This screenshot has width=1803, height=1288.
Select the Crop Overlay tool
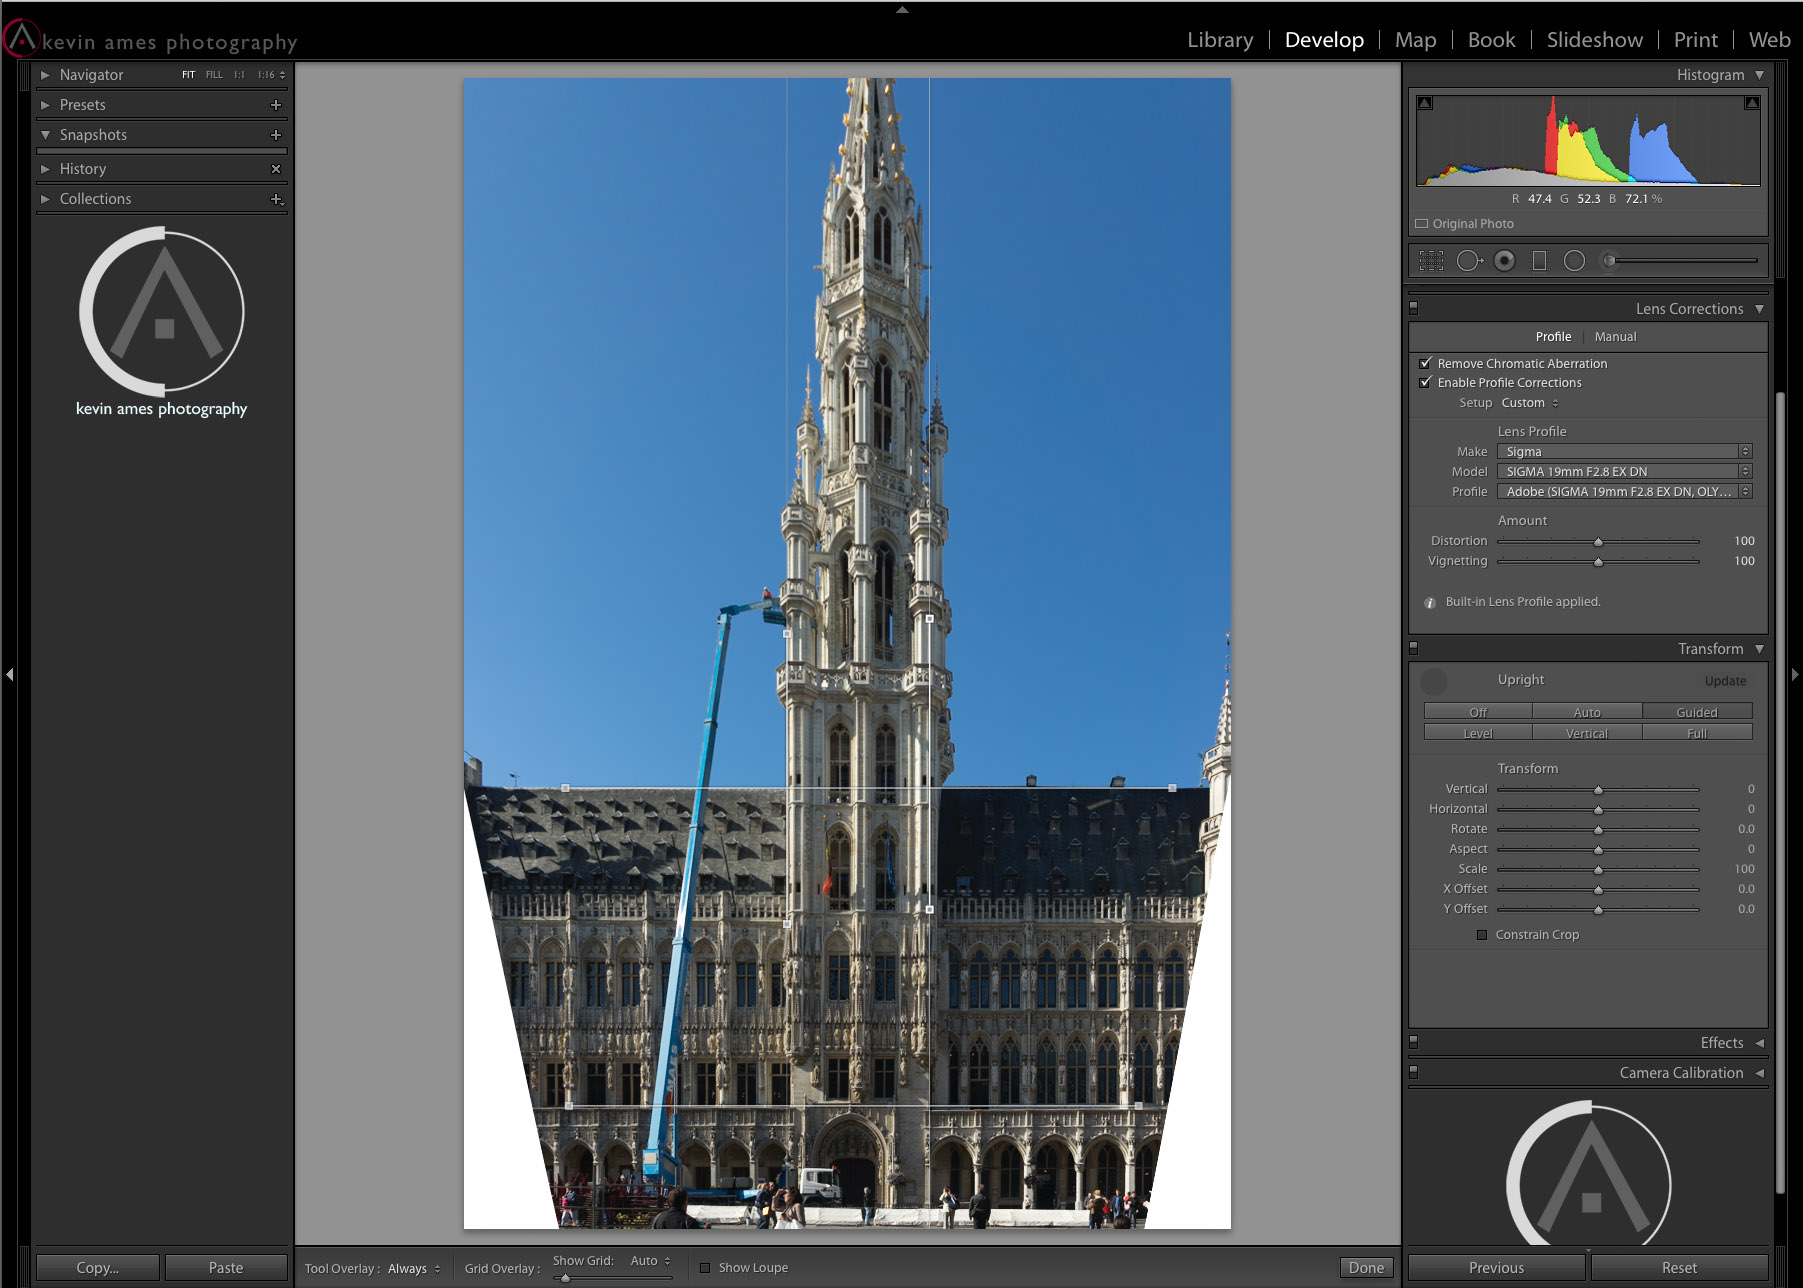(1431, 261)
